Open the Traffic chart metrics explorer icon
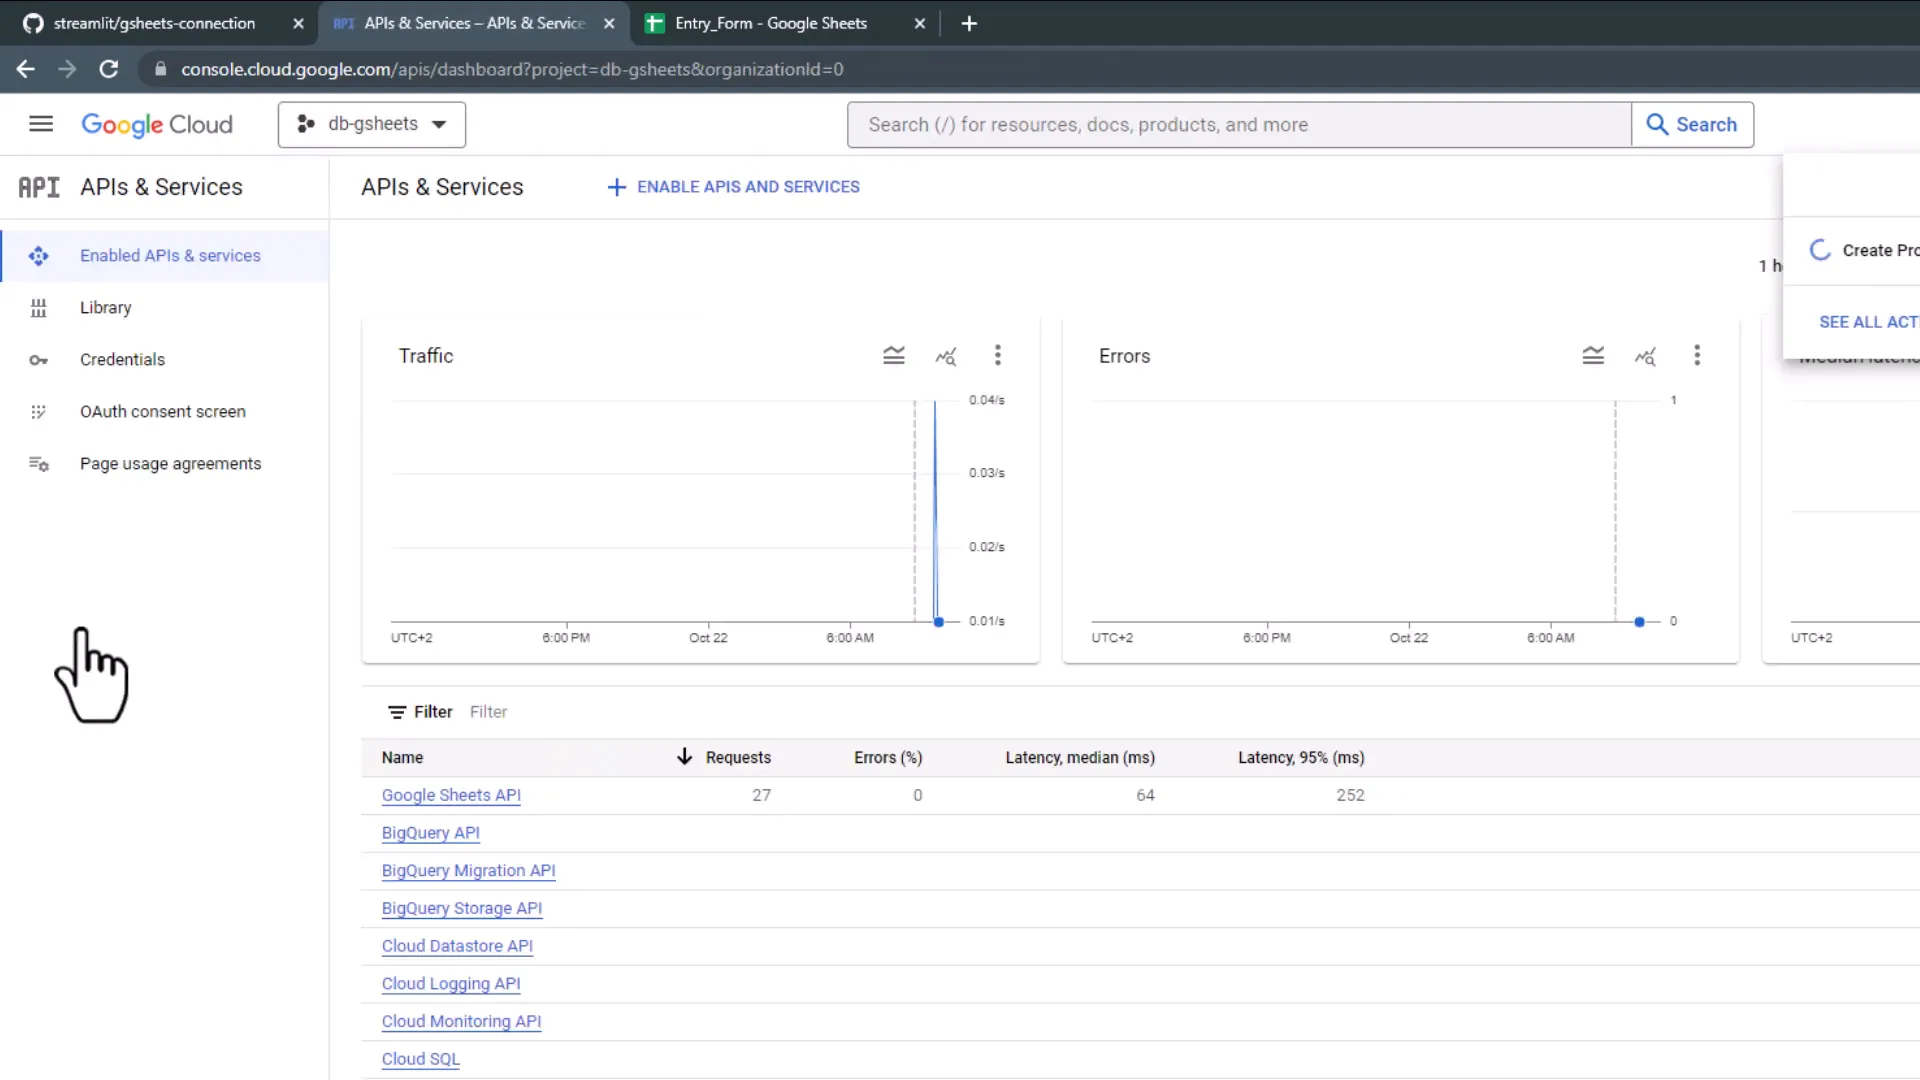Viewport: 1920px width, 1080px height. point(946,355)
